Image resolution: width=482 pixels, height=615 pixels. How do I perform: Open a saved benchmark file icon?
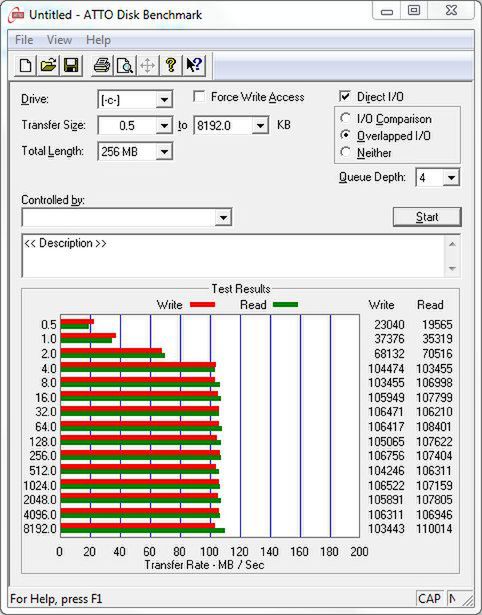tap(48, 65)
